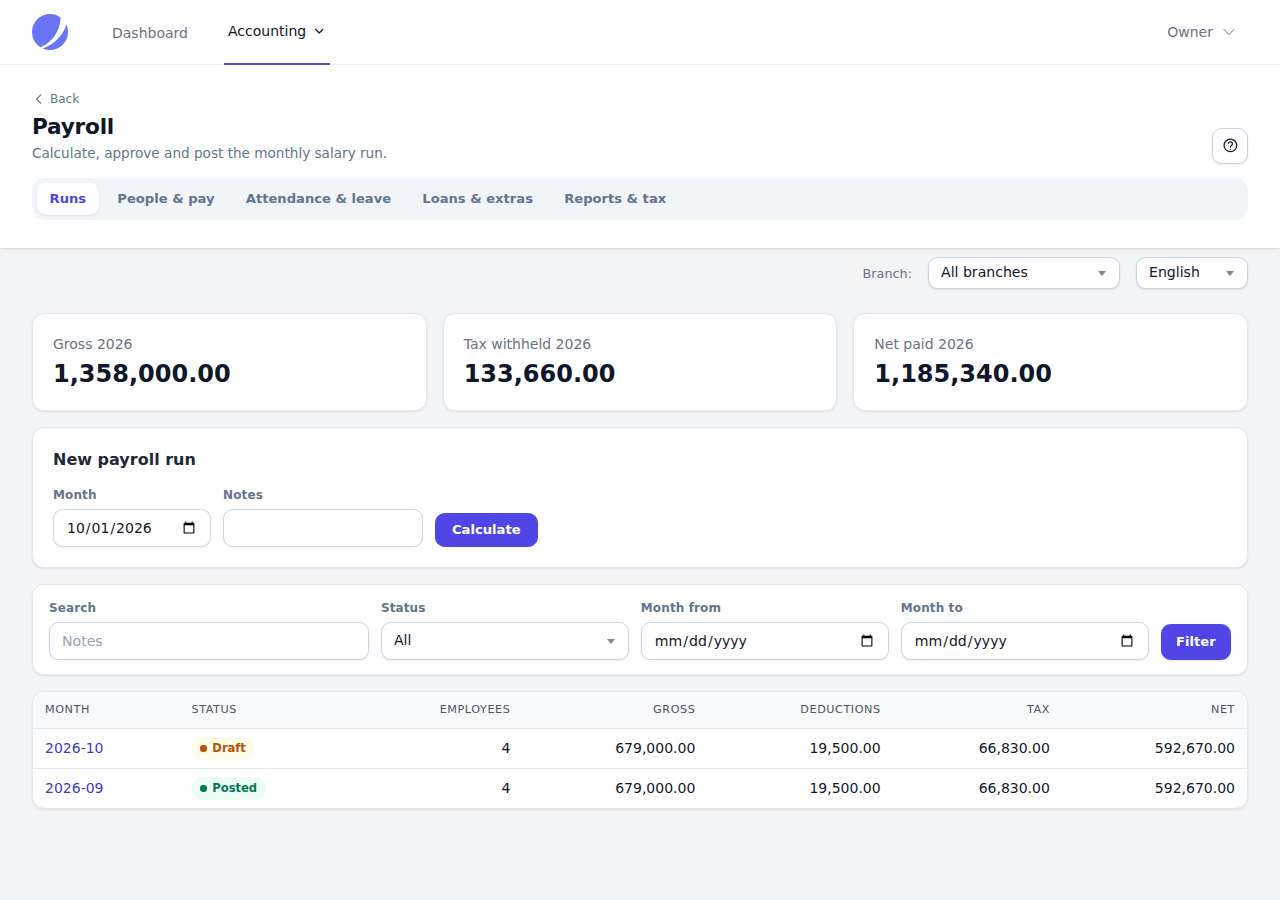The height and width of the screenshot is (900, 1280).
Task: Click the STATUS column header
Action: 214,709
